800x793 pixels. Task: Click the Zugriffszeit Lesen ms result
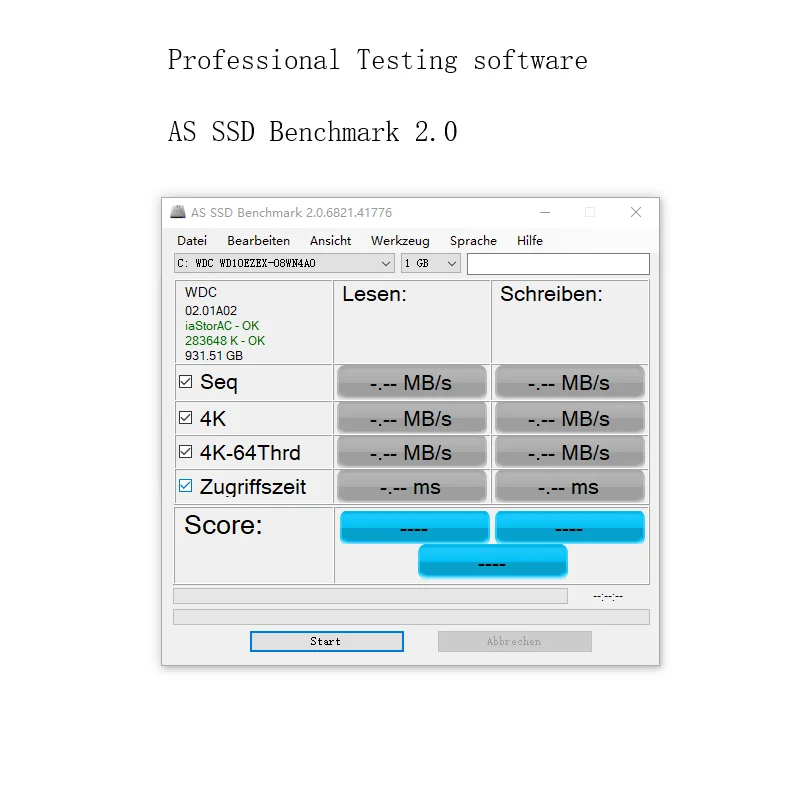click(x=412, y=487)
